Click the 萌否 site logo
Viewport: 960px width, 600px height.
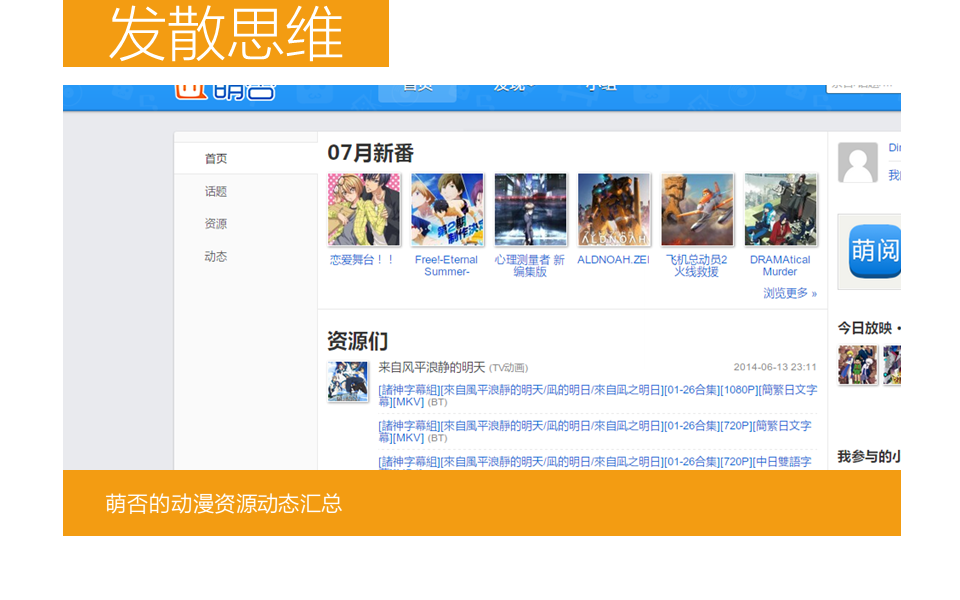tap(226, 91)
